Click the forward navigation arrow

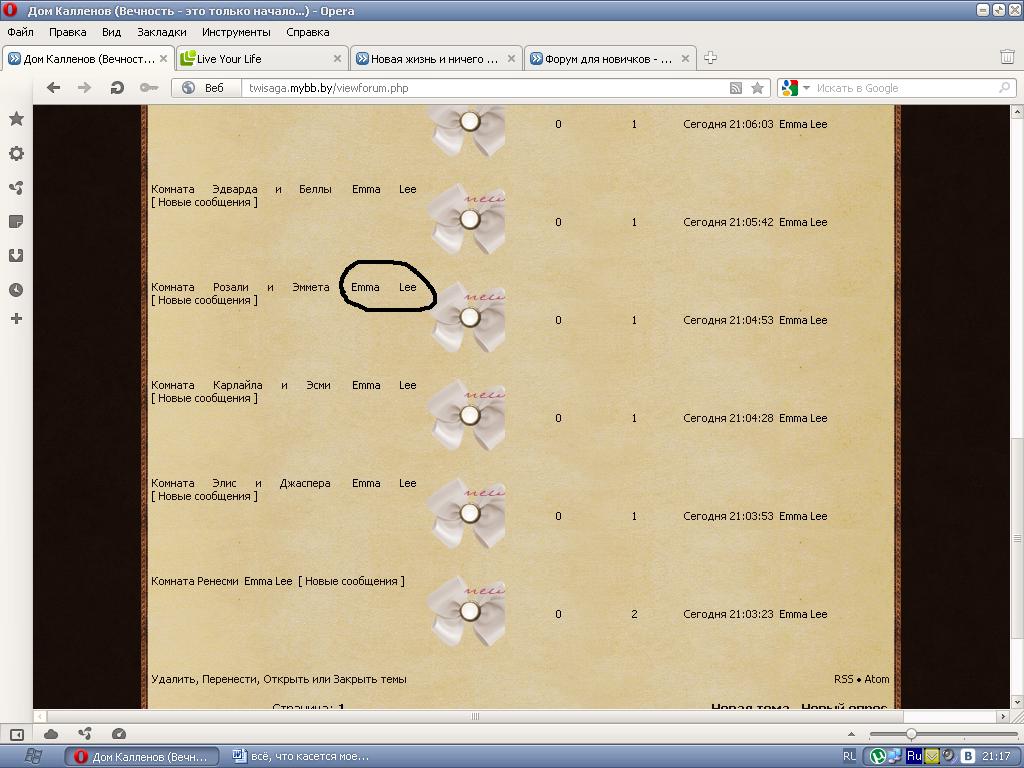pyautogui.click(x=85, y=88)
